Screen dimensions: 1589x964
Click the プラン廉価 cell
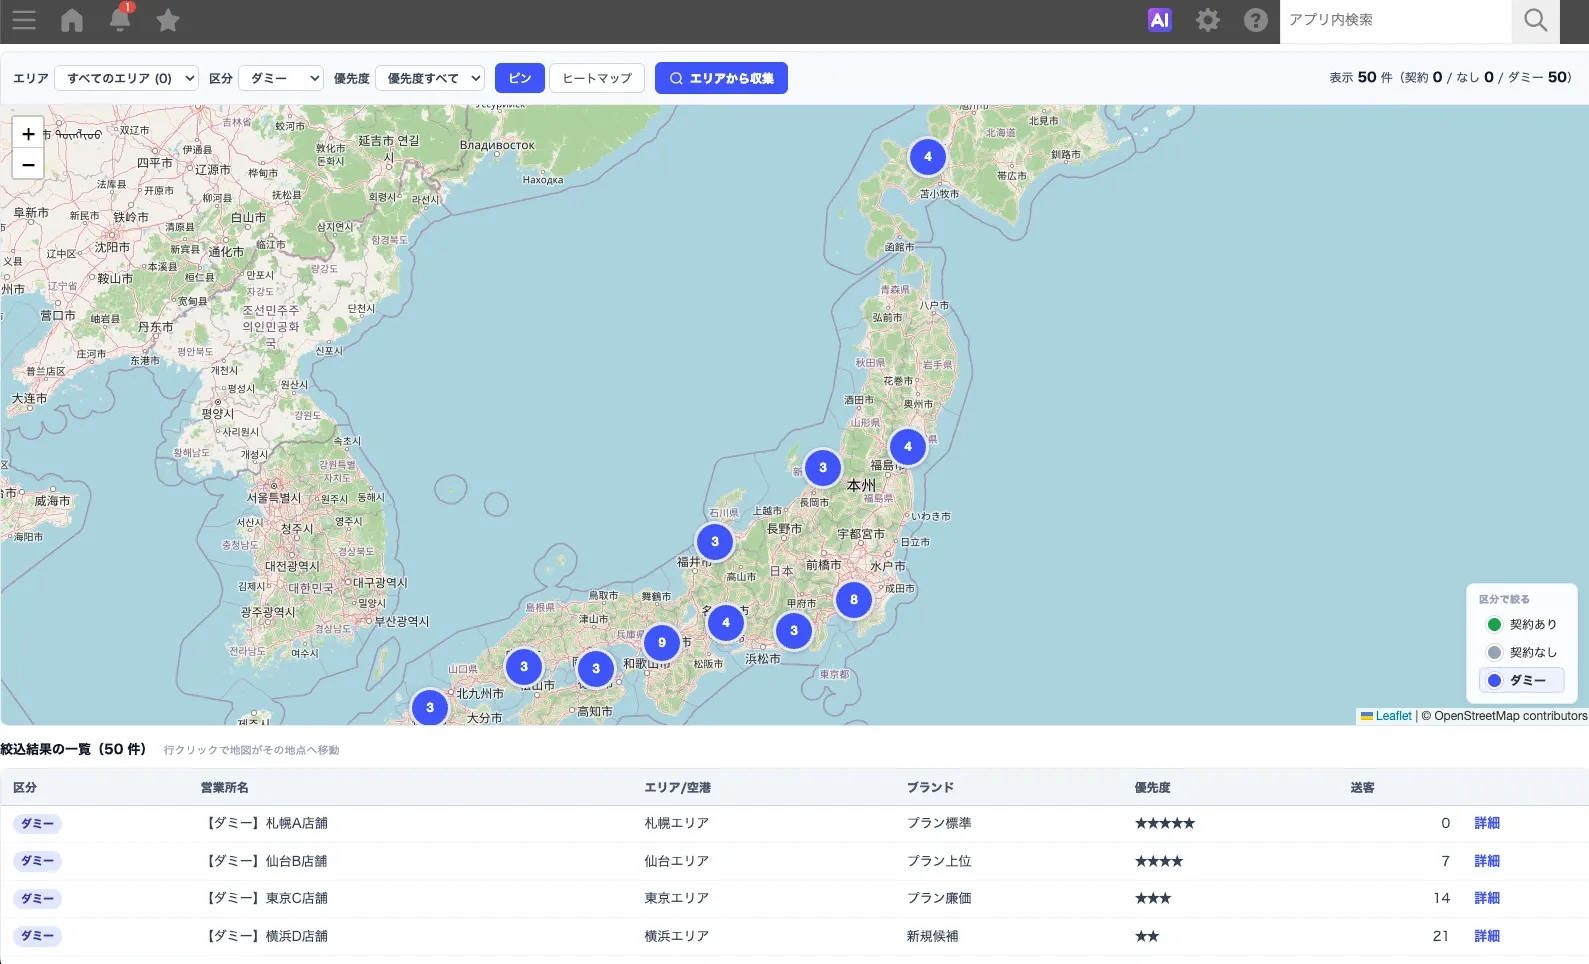pyautogui.click(x=939, y=898)
